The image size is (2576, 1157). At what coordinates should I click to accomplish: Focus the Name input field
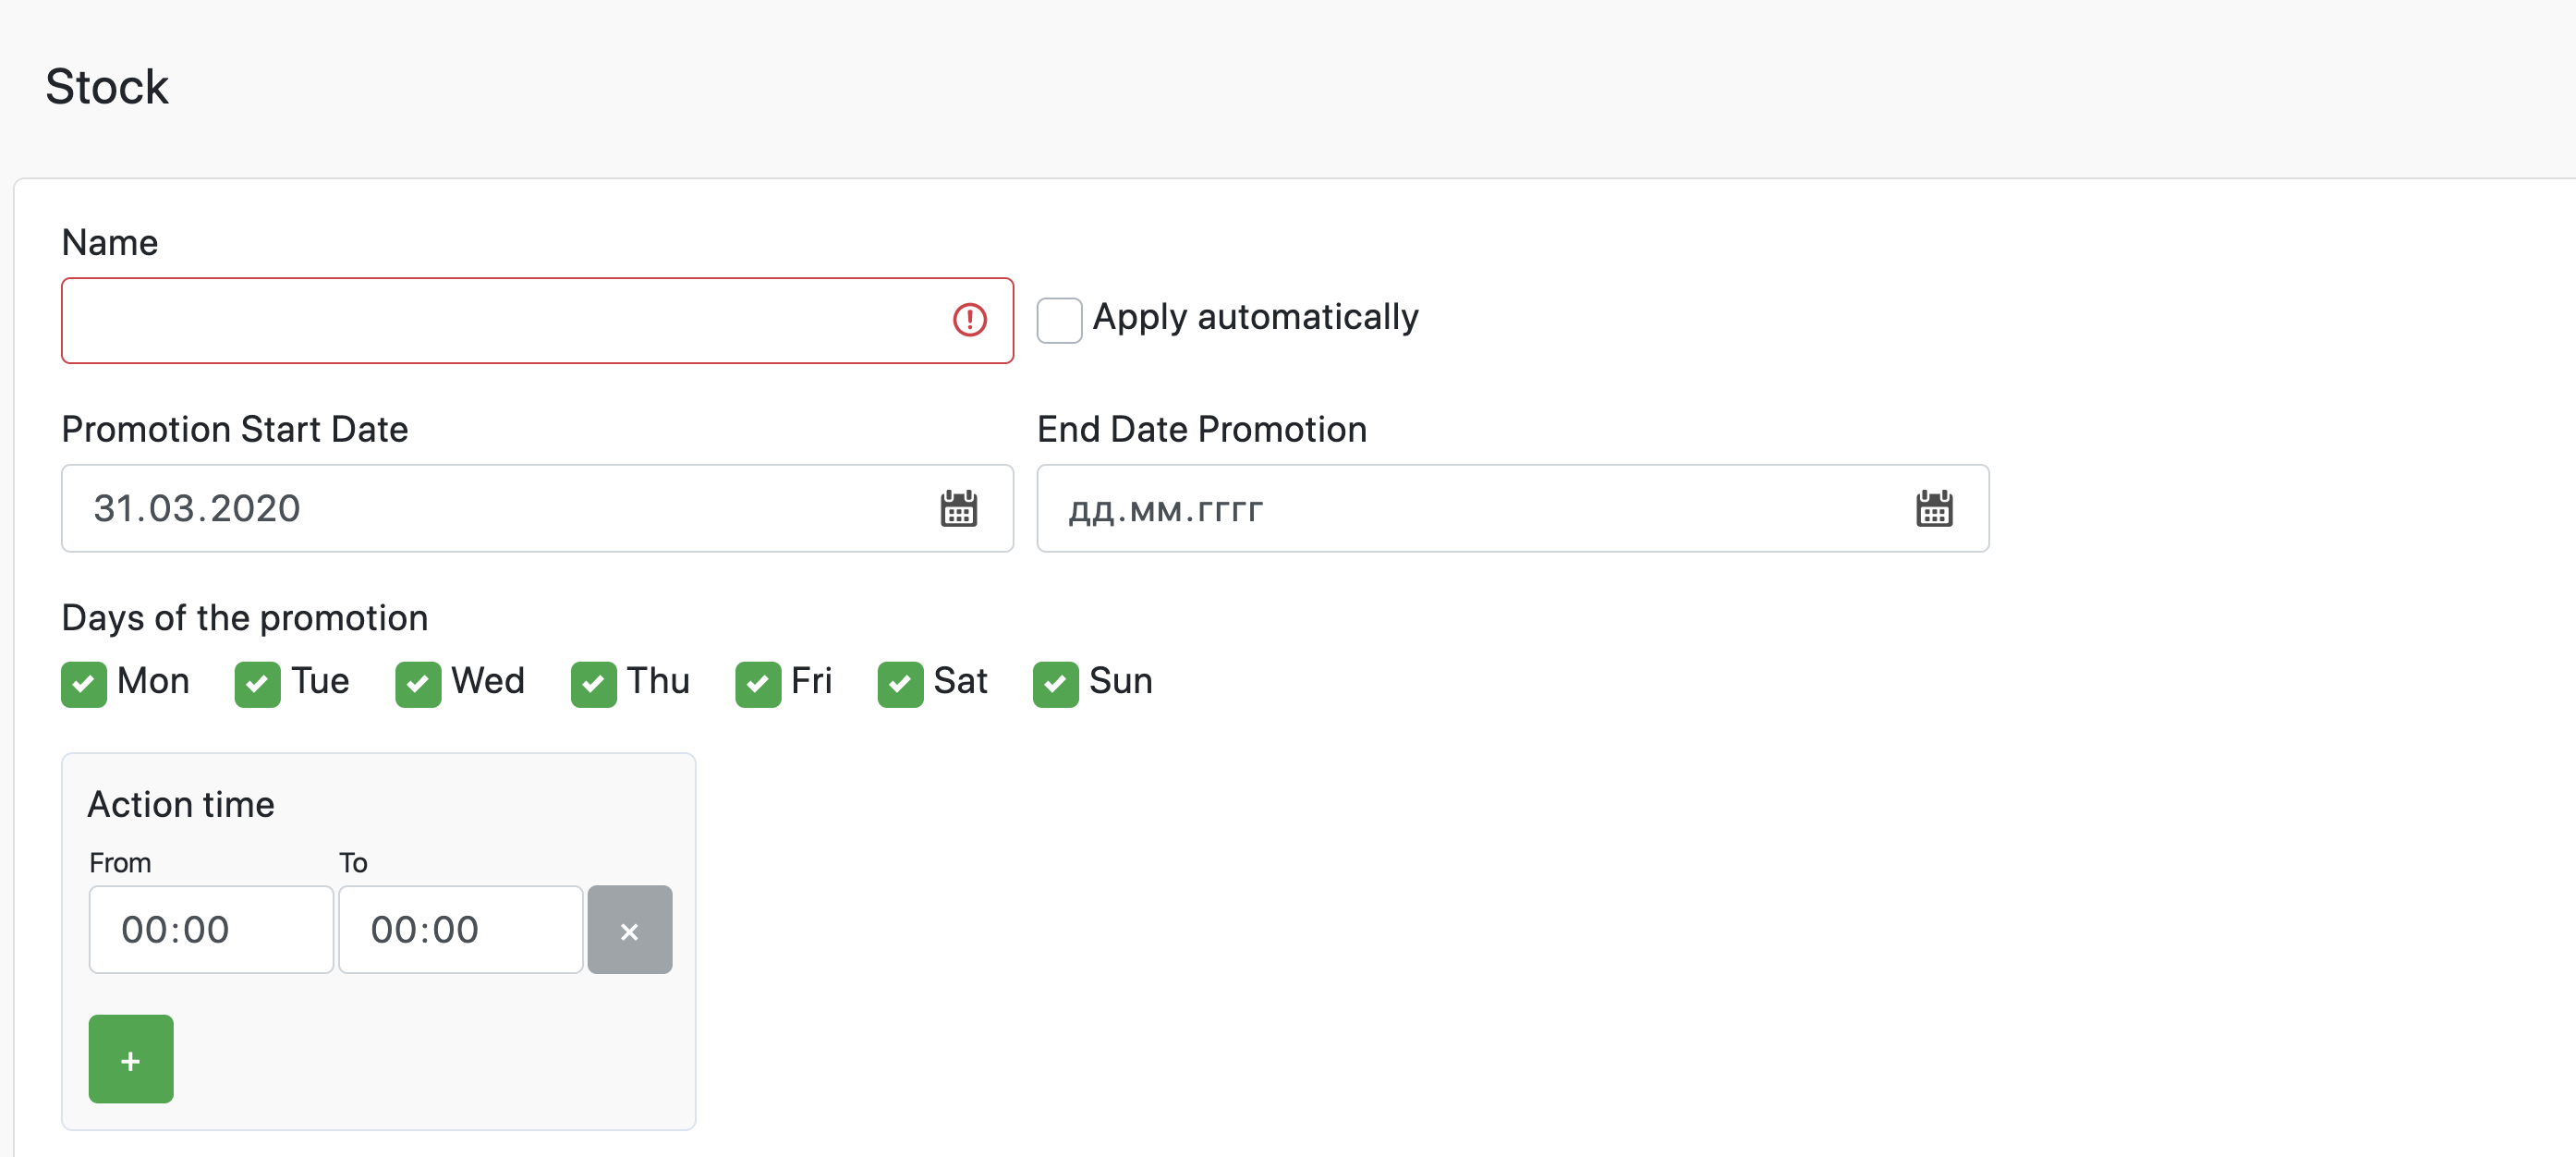500,320
